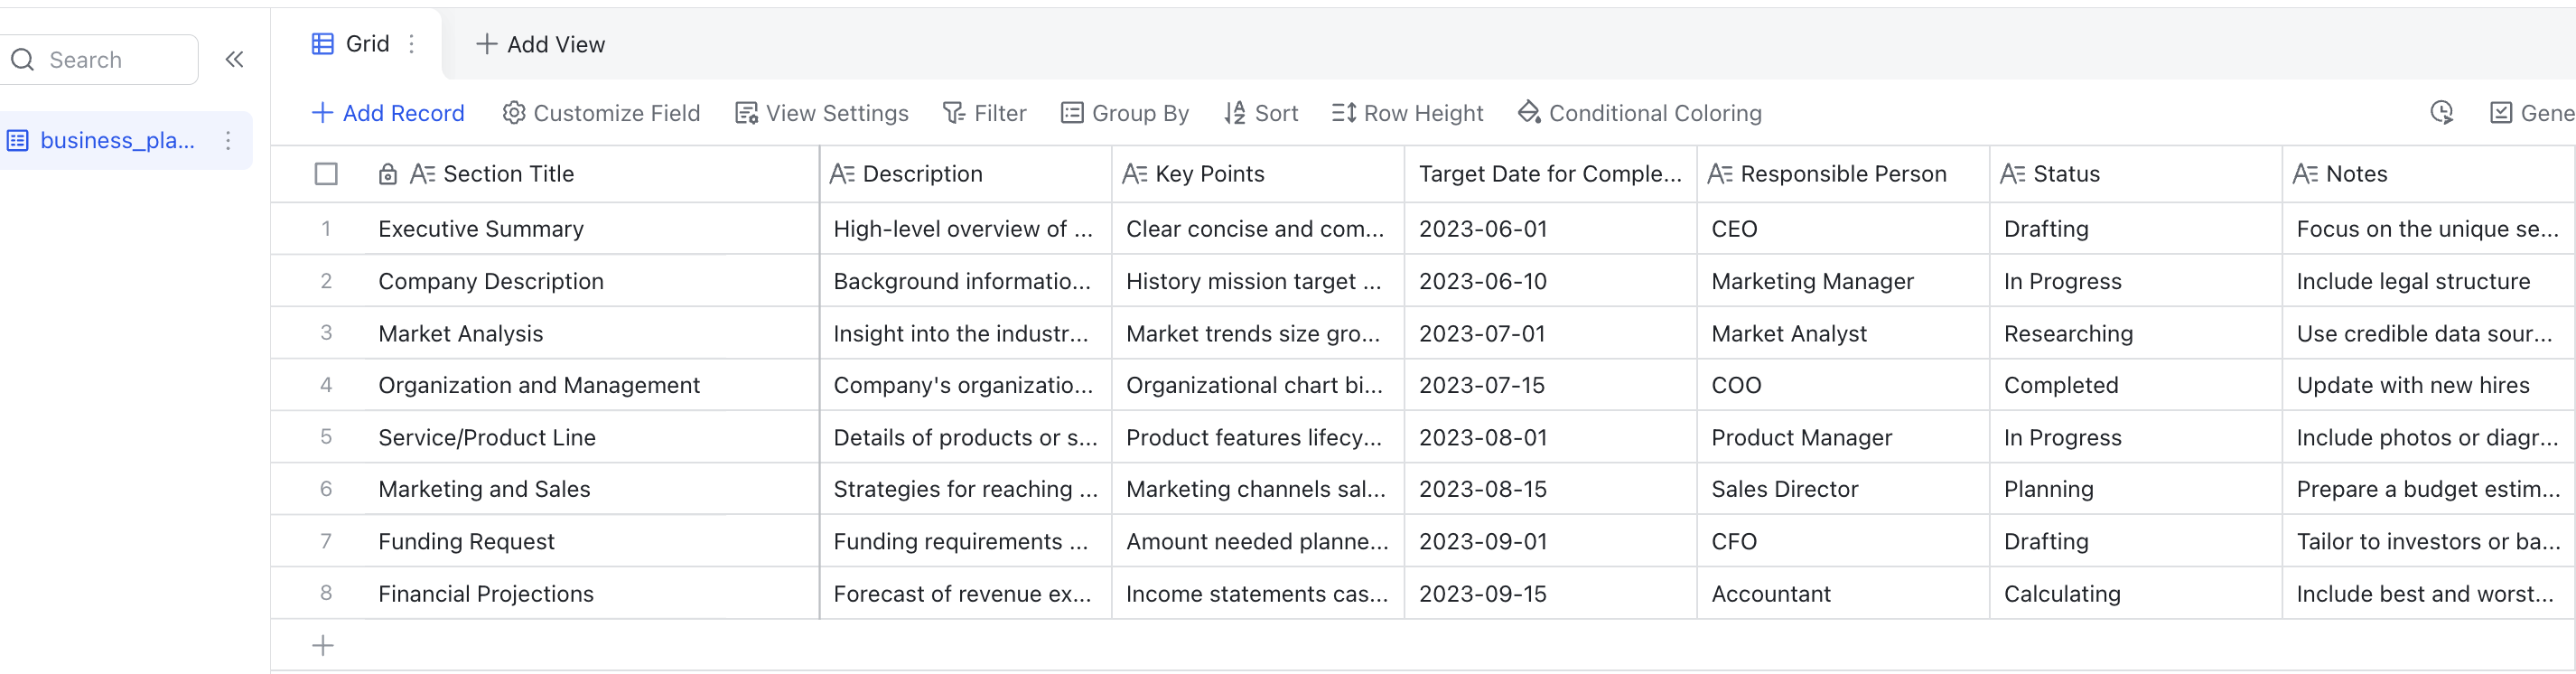
Task: Click the Sort A-Z icon
Action: [x=1235, y=113]
